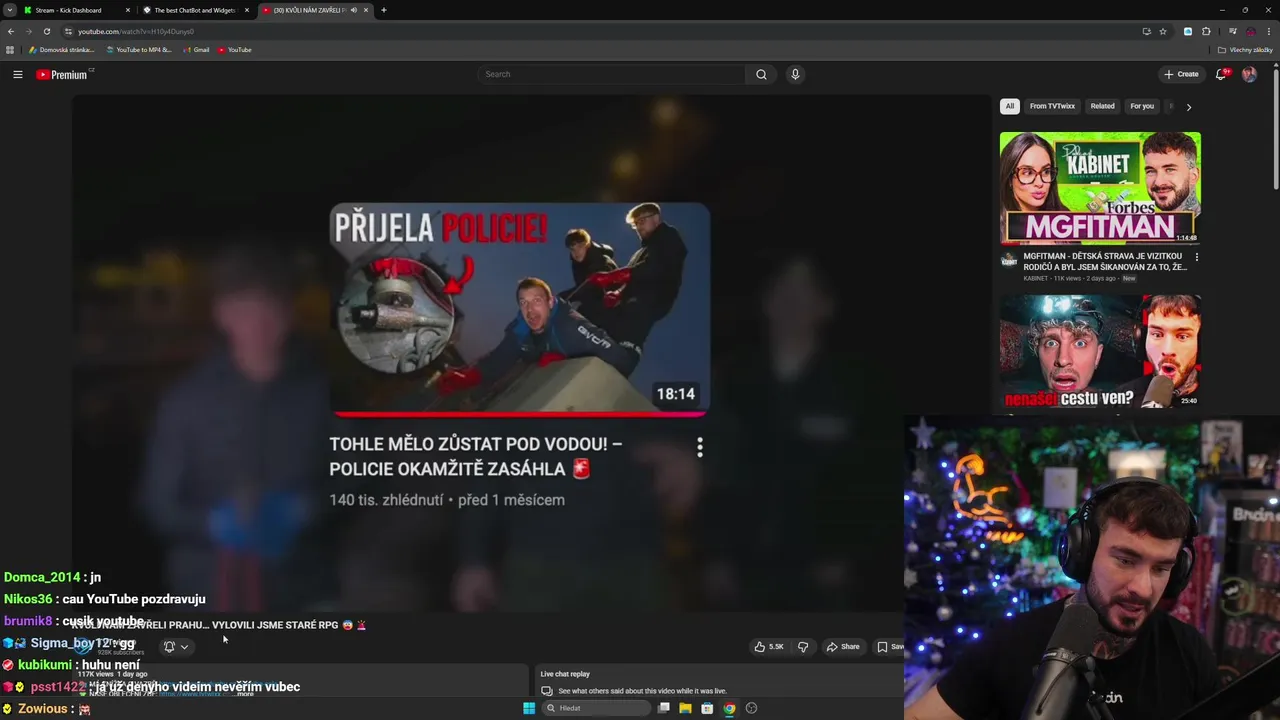View site information icon in the address bar
Viewport: 1280px width, 720px height.
pyautogui.click(x=68, y=31)
